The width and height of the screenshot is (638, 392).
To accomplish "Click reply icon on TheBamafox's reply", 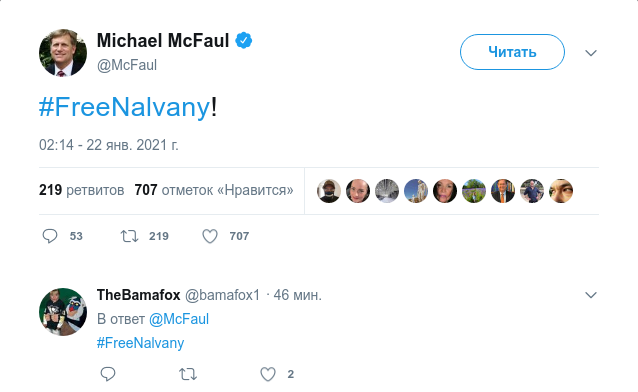I will tap(108, 374).
